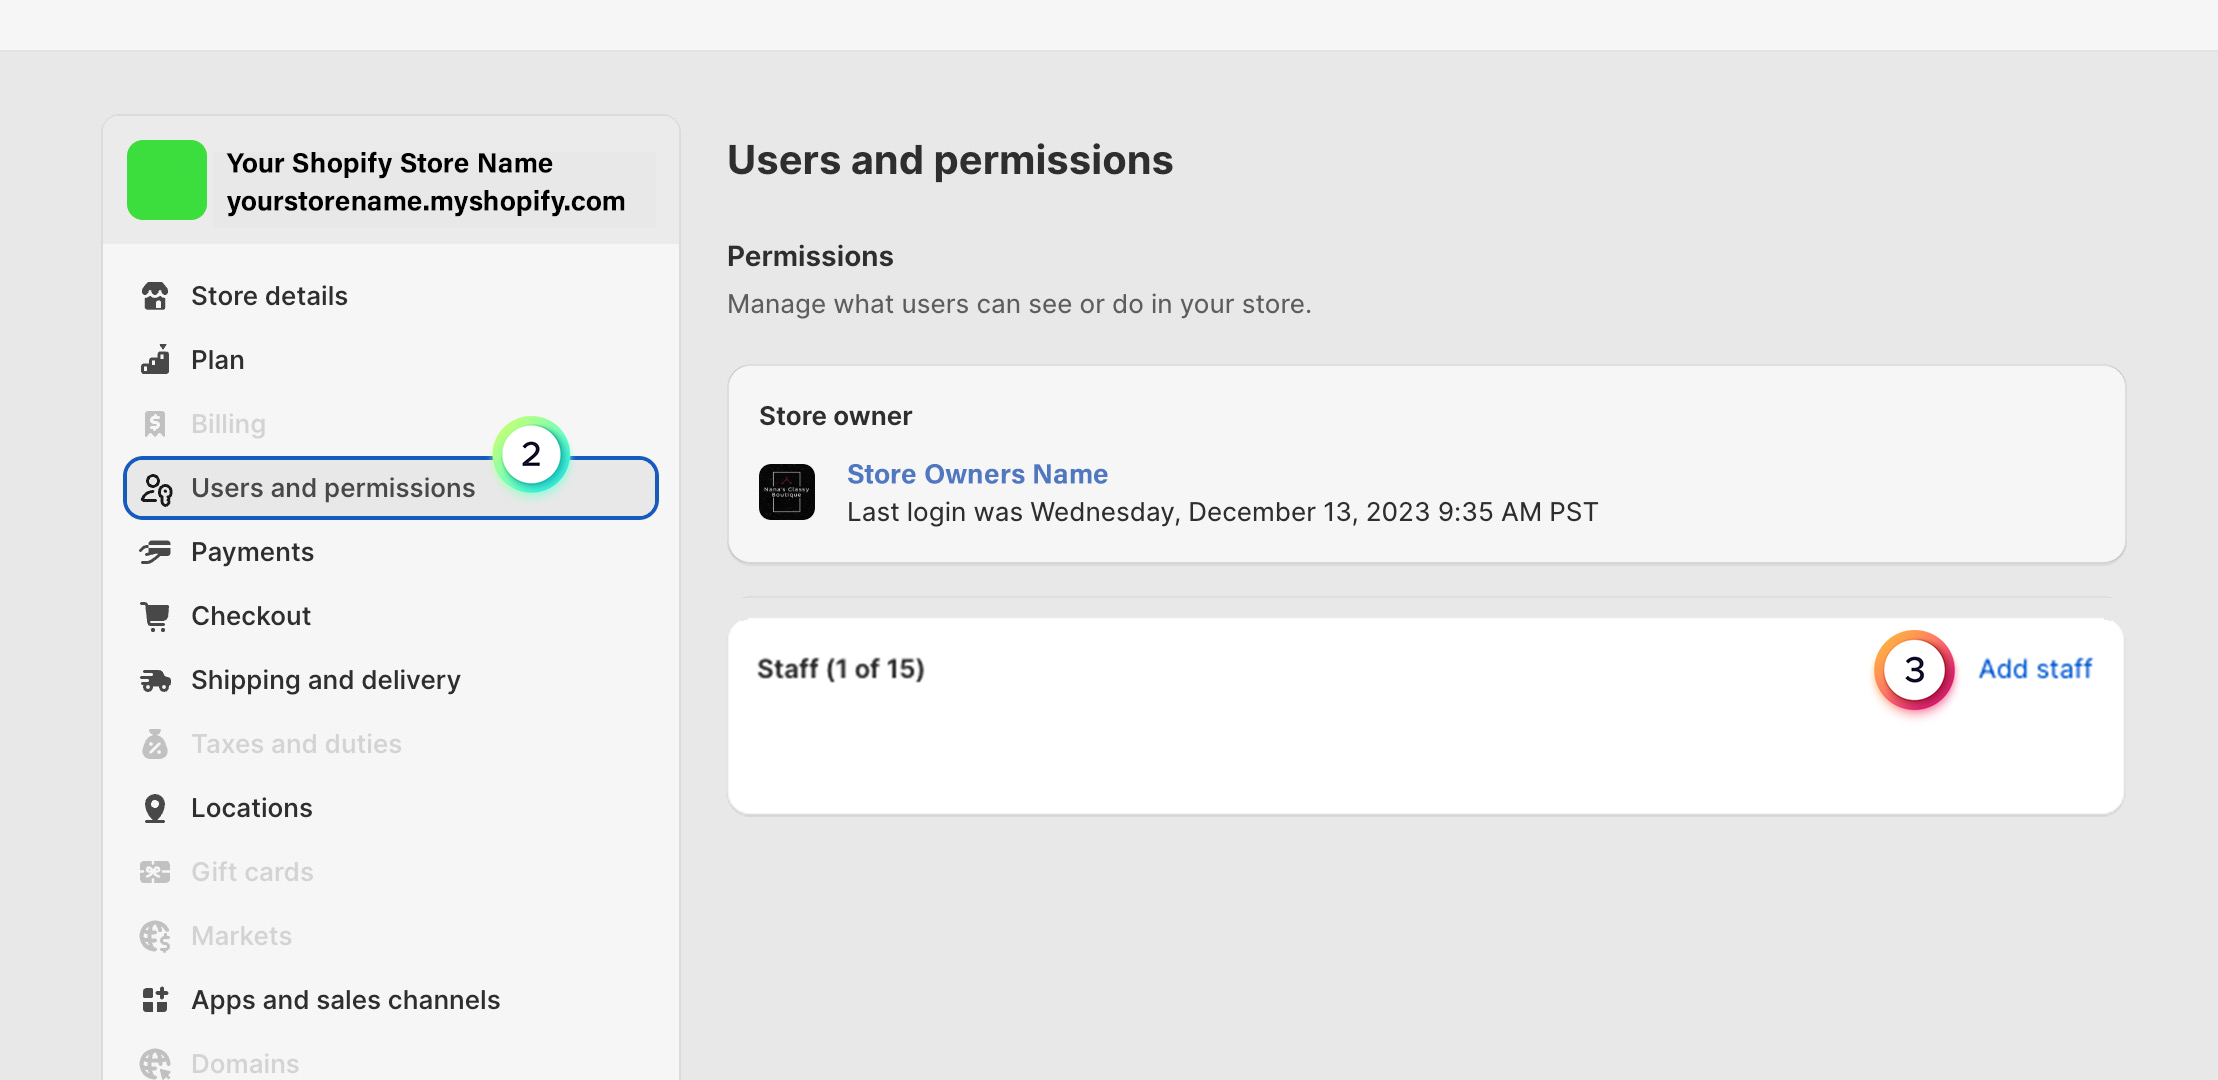2218x1080 pixels.
Task: Click the store owner avatar thumbnail
Action: point(787,492)
